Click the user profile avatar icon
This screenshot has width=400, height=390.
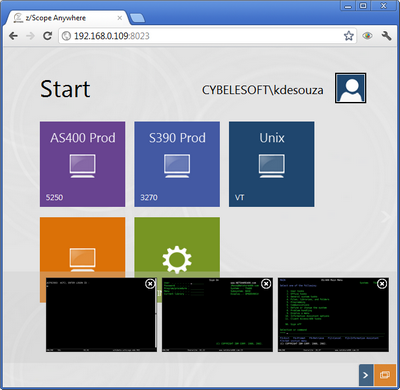click(350, 88)
